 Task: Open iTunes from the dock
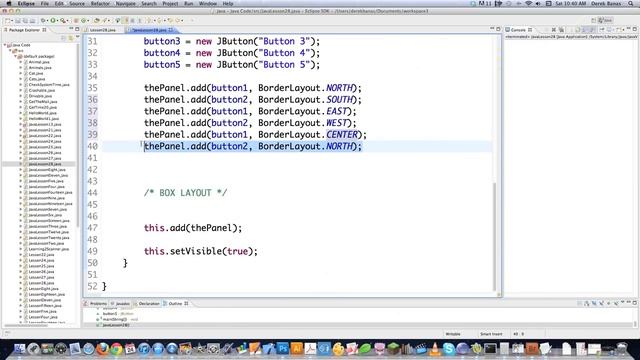pyautogui.click(x=144, y=349)
